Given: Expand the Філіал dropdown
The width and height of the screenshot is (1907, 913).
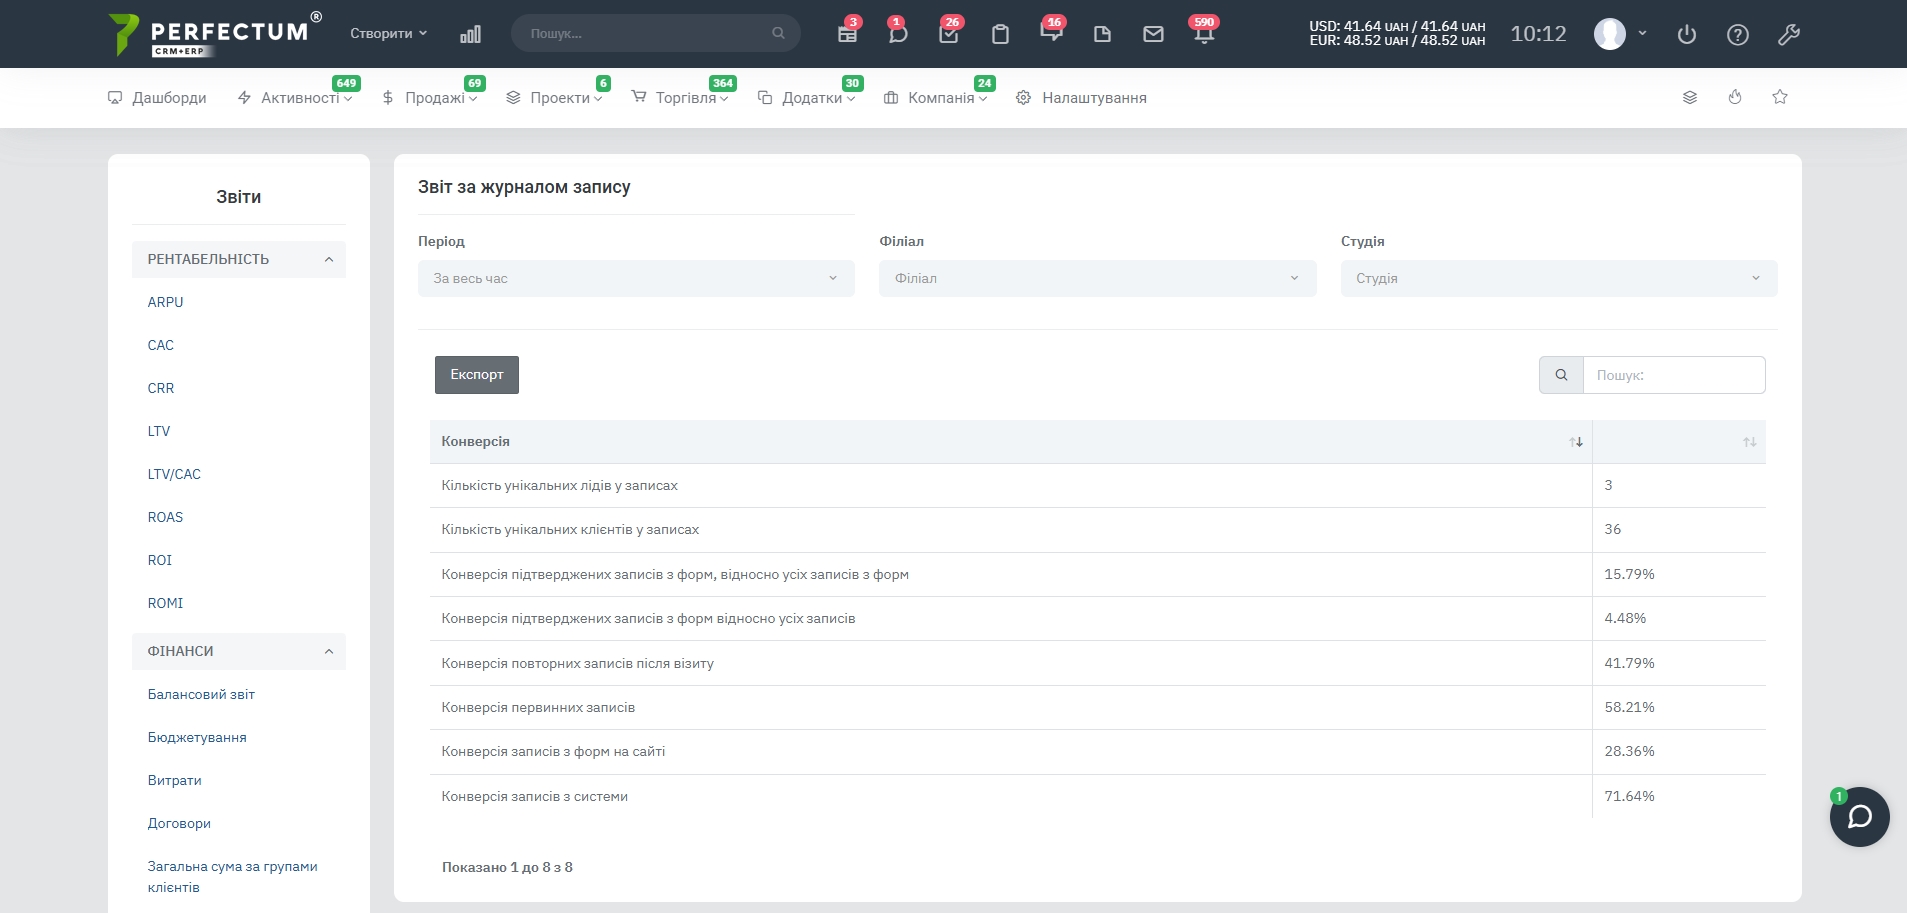Looking at the screenshot, I should coord(1097,279).
